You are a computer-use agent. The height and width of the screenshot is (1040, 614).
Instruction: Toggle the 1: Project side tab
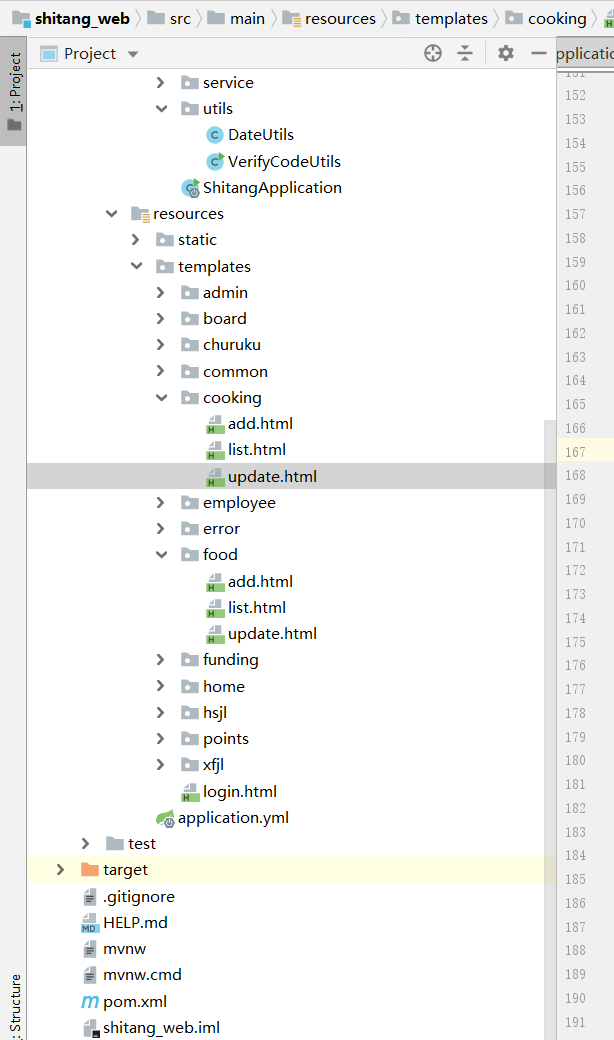tap(14, 90)
